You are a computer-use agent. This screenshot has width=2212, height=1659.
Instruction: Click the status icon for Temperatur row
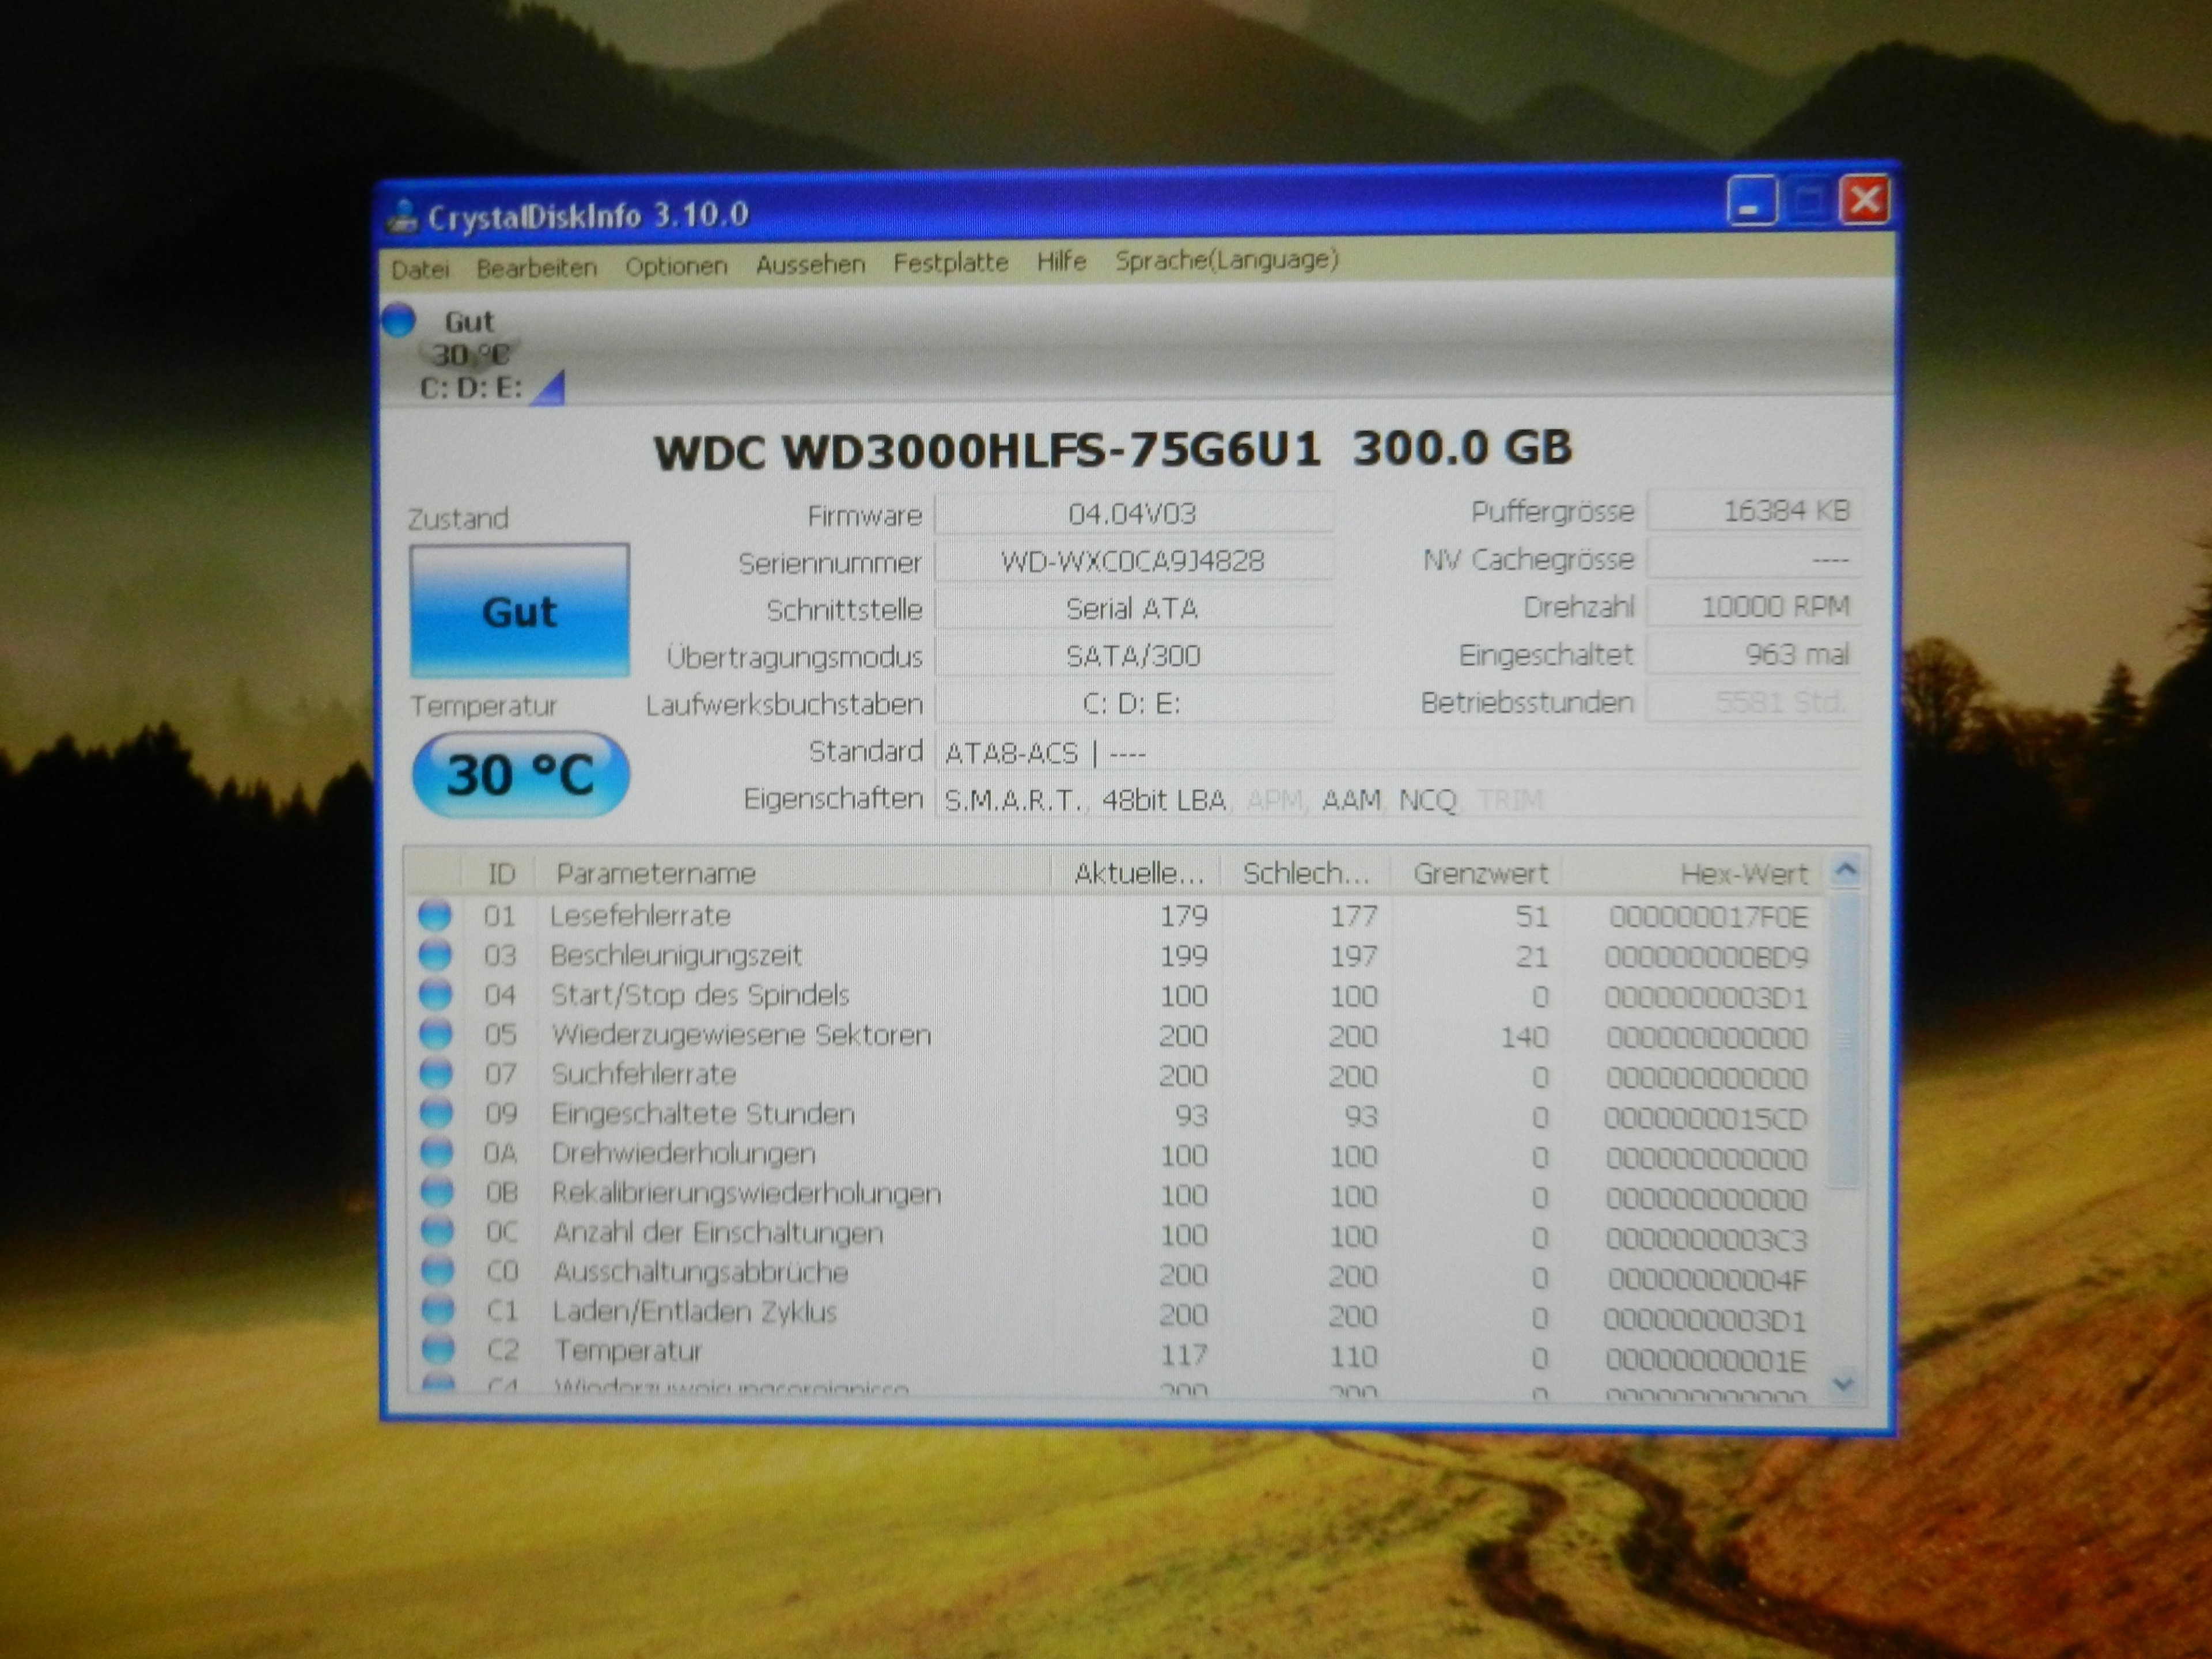438,1350
